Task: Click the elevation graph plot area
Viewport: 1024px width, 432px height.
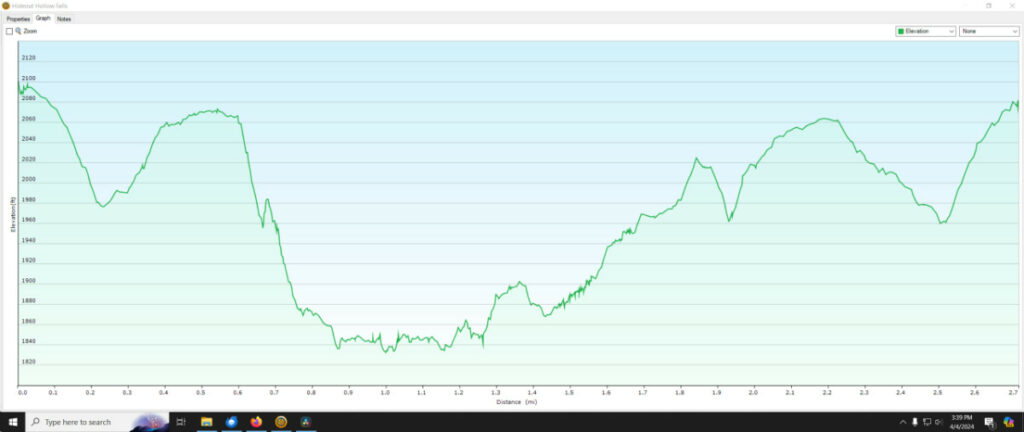Action: pyautogui.click(x=518, y=213)
